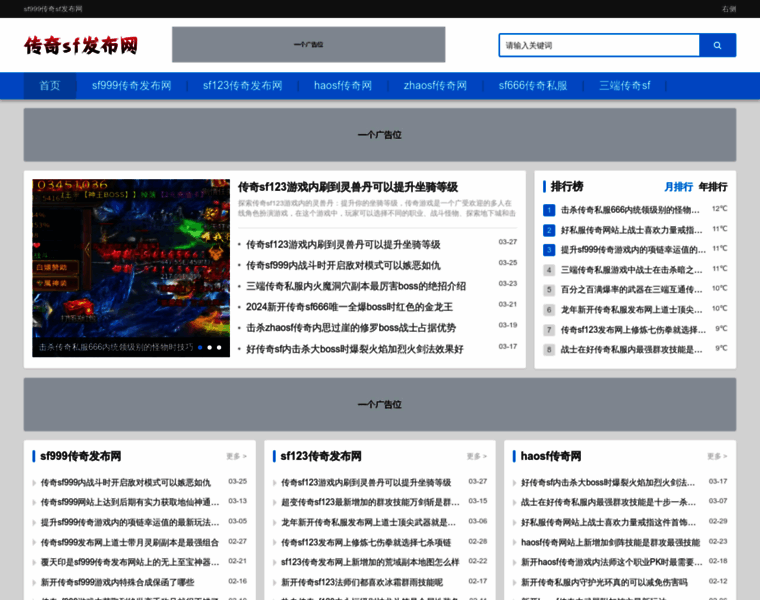Screen dimensions: 760x600
Task: Click rank badge 2 in 排行榜
Action: (x=549, y=230)
